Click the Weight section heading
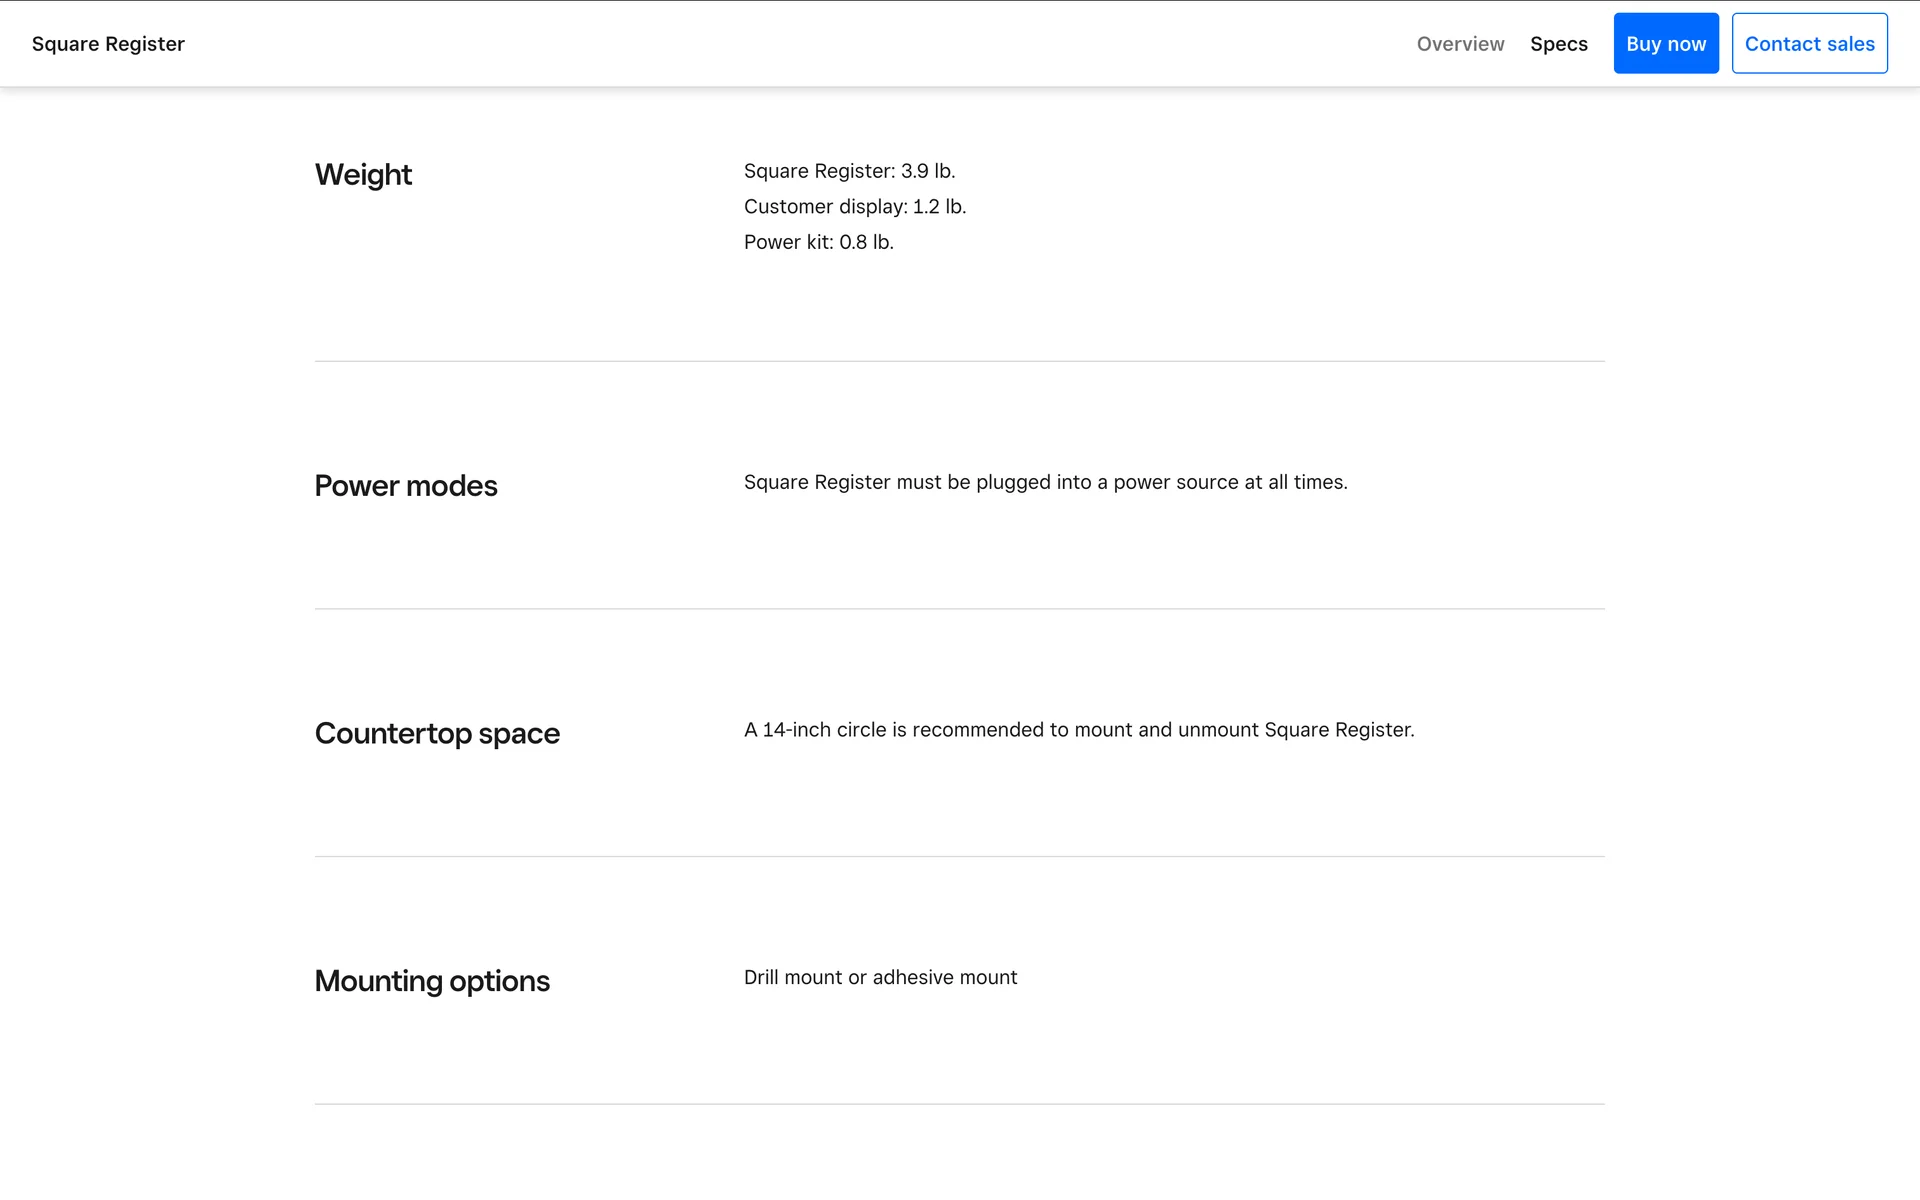The height and width of the screenshot is (1200, 1920). 363,175
